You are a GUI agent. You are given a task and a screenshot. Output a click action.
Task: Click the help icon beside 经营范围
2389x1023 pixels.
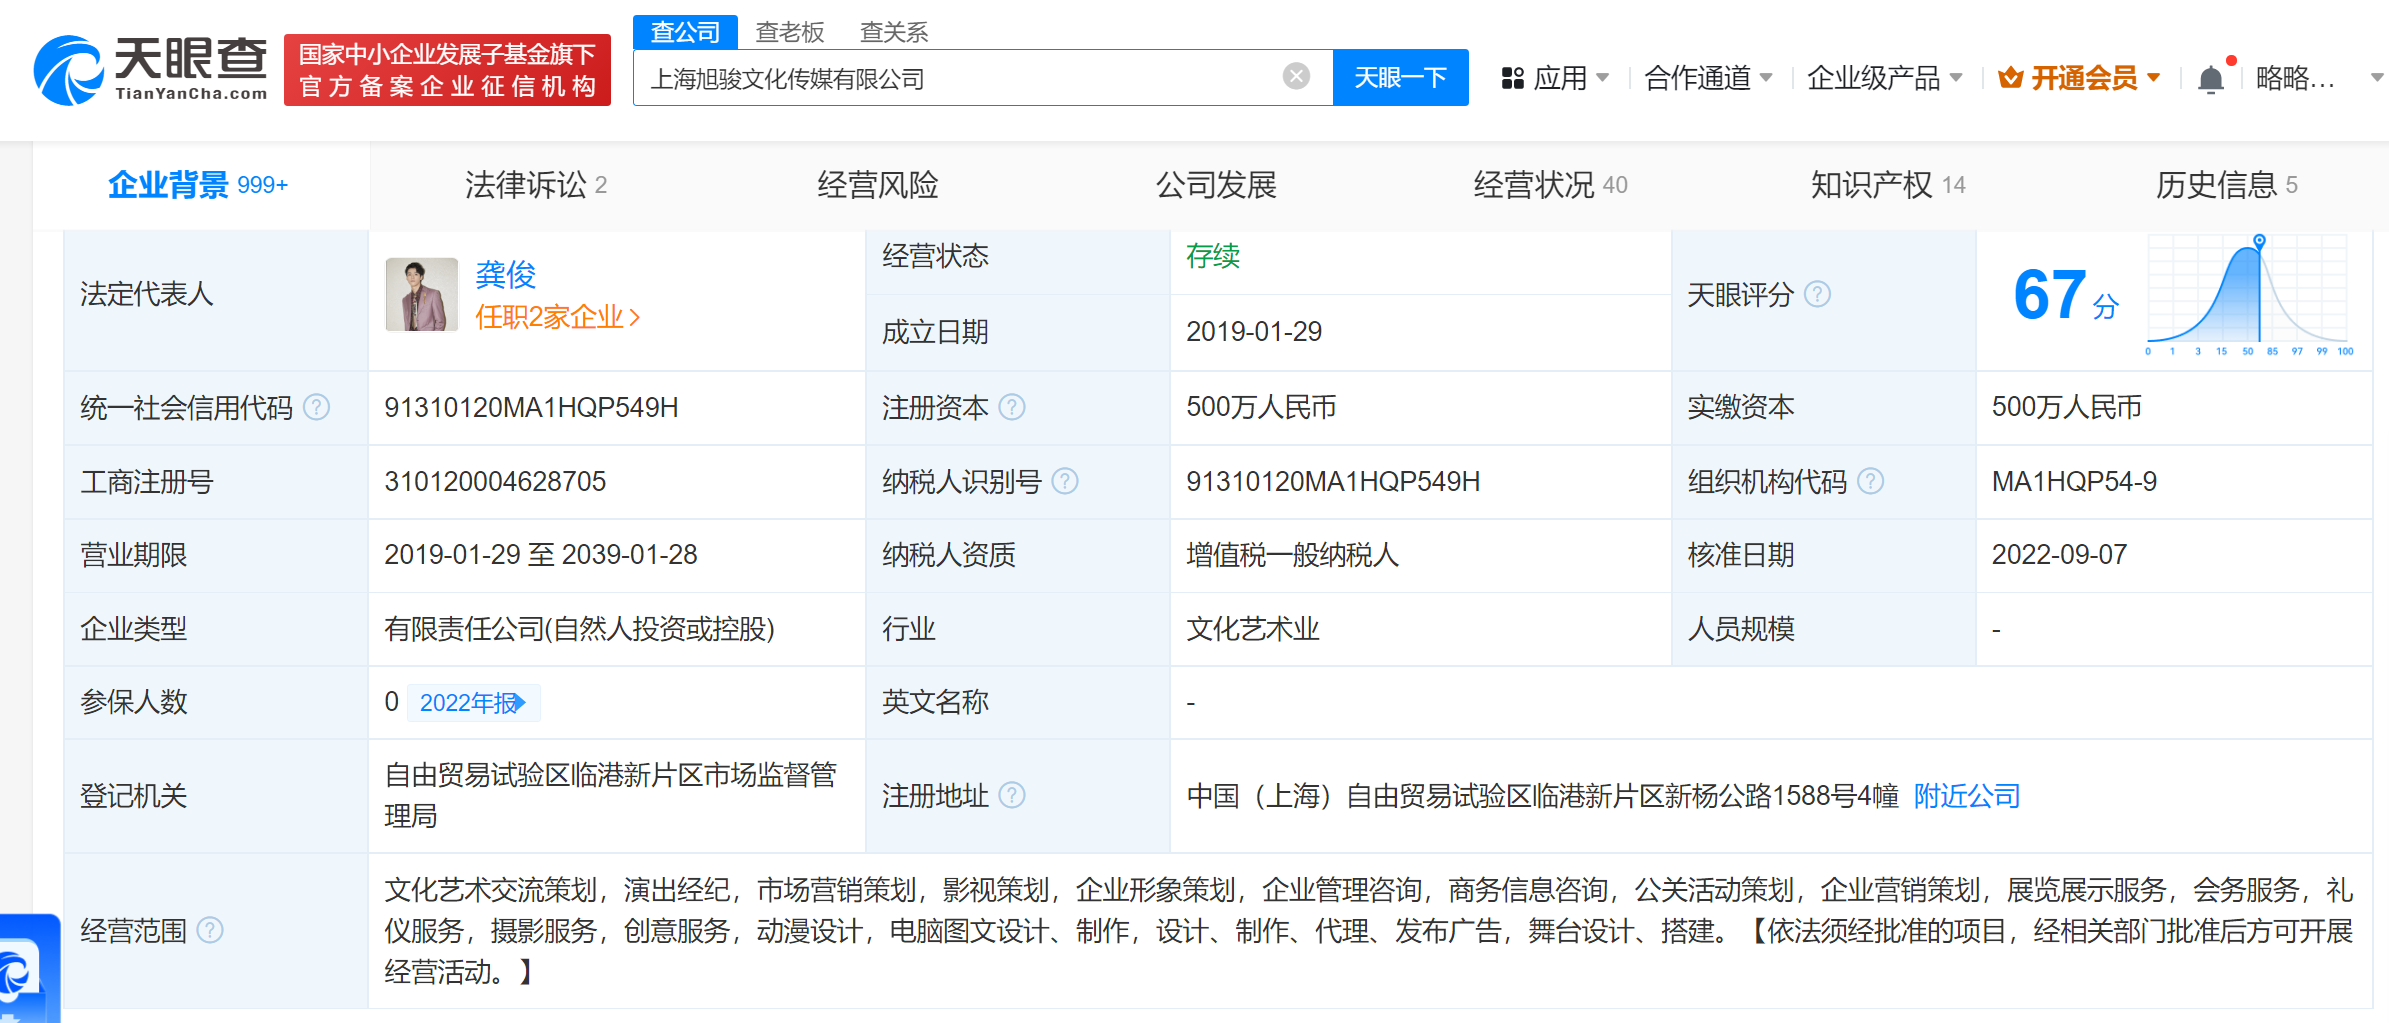click(213, 930)
